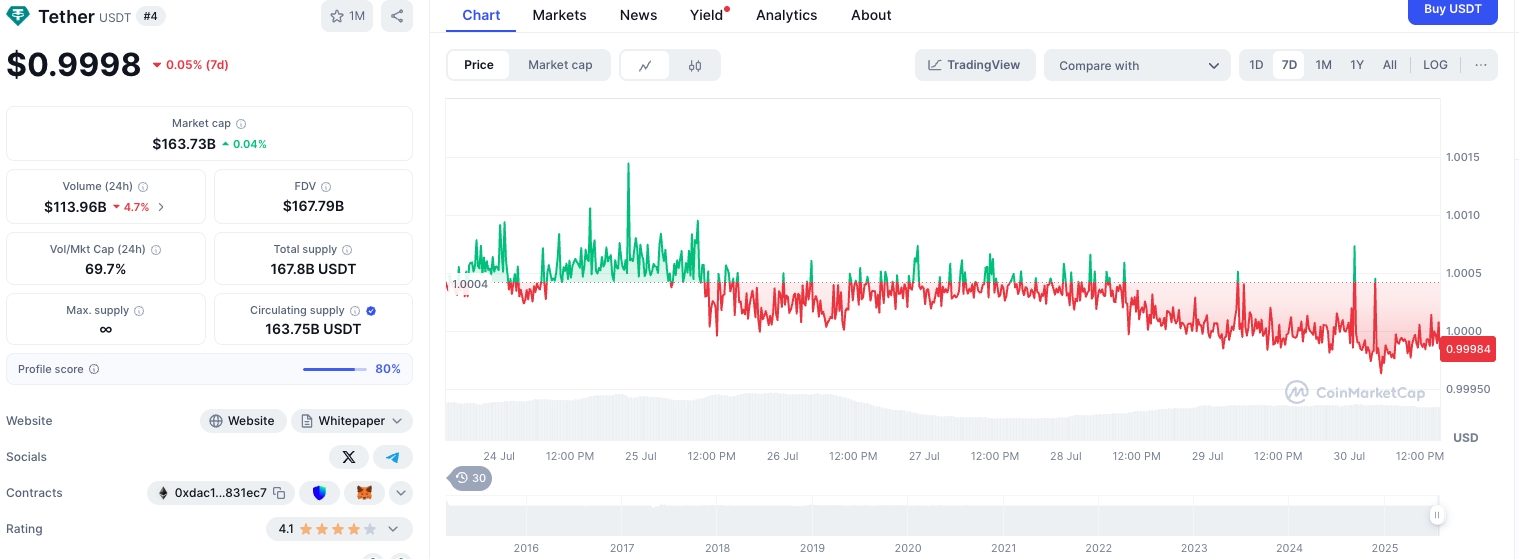
Task: Toggle LOG scale on the chart
Action: tap(1435, 65)
